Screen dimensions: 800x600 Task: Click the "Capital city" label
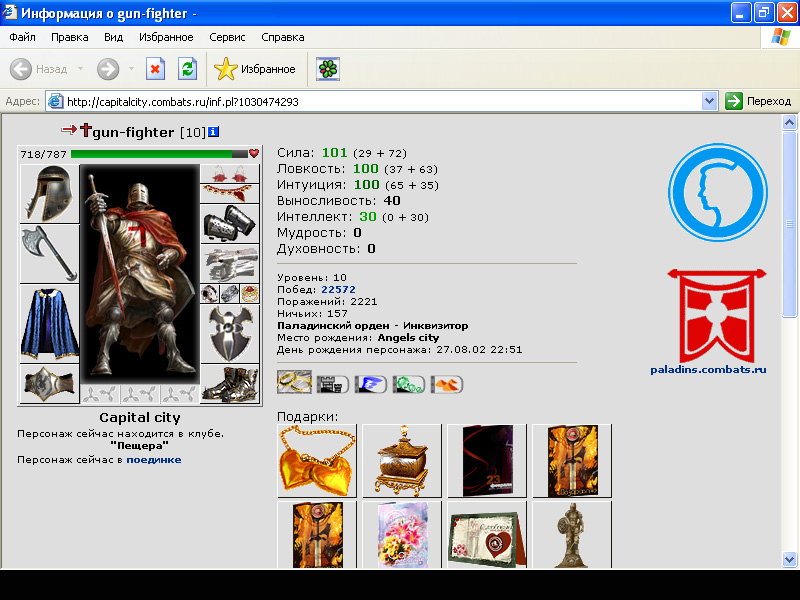[140, 417]
